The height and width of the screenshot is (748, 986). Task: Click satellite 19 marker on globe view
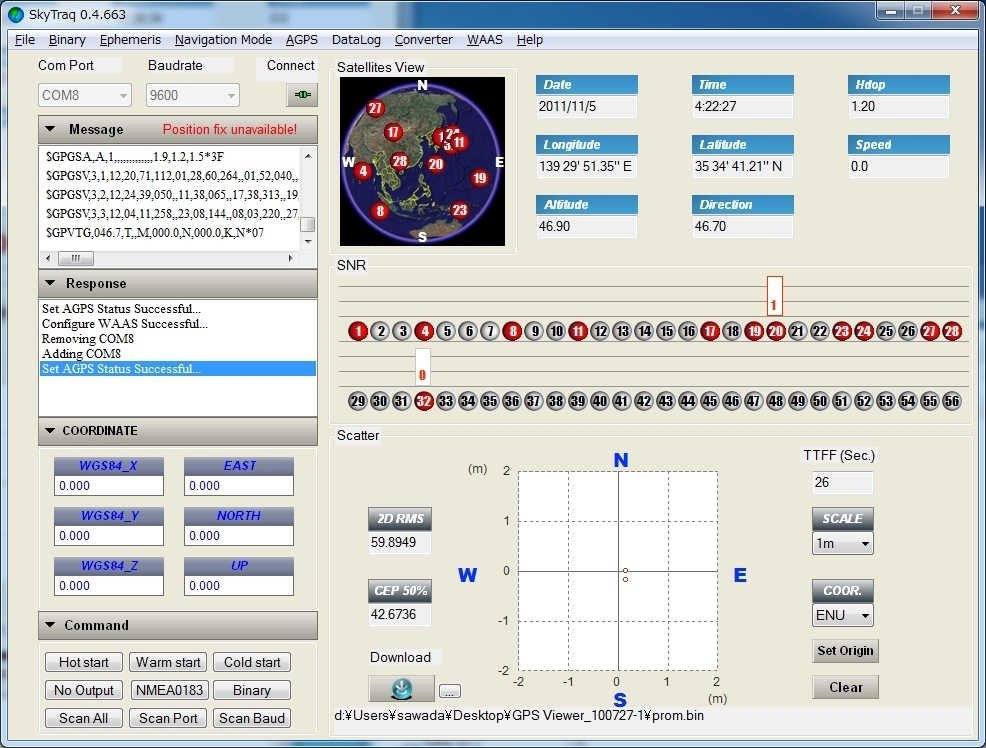(479, 178)
